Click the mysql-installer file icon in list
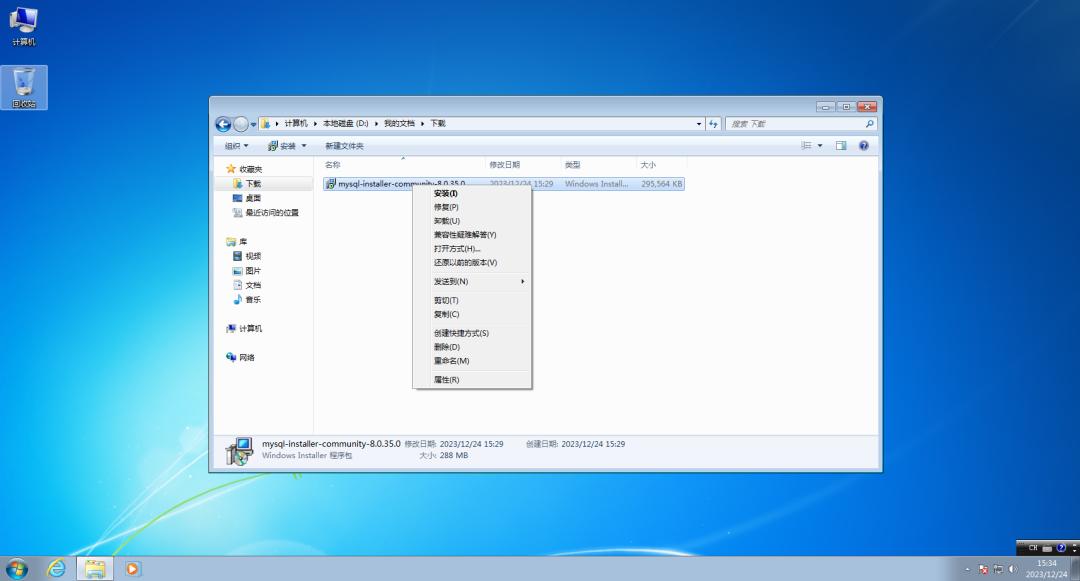The image size is (1080, 581). click(331, 184)
